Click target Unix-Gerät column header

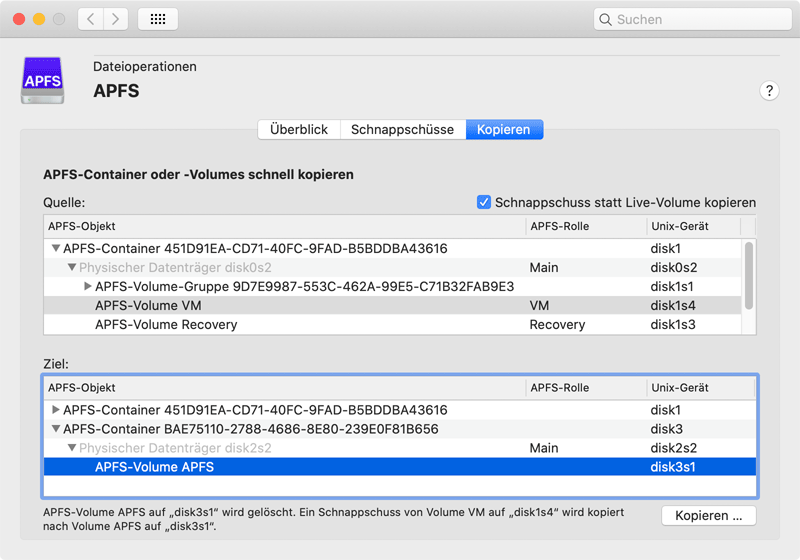coord(701,388)
